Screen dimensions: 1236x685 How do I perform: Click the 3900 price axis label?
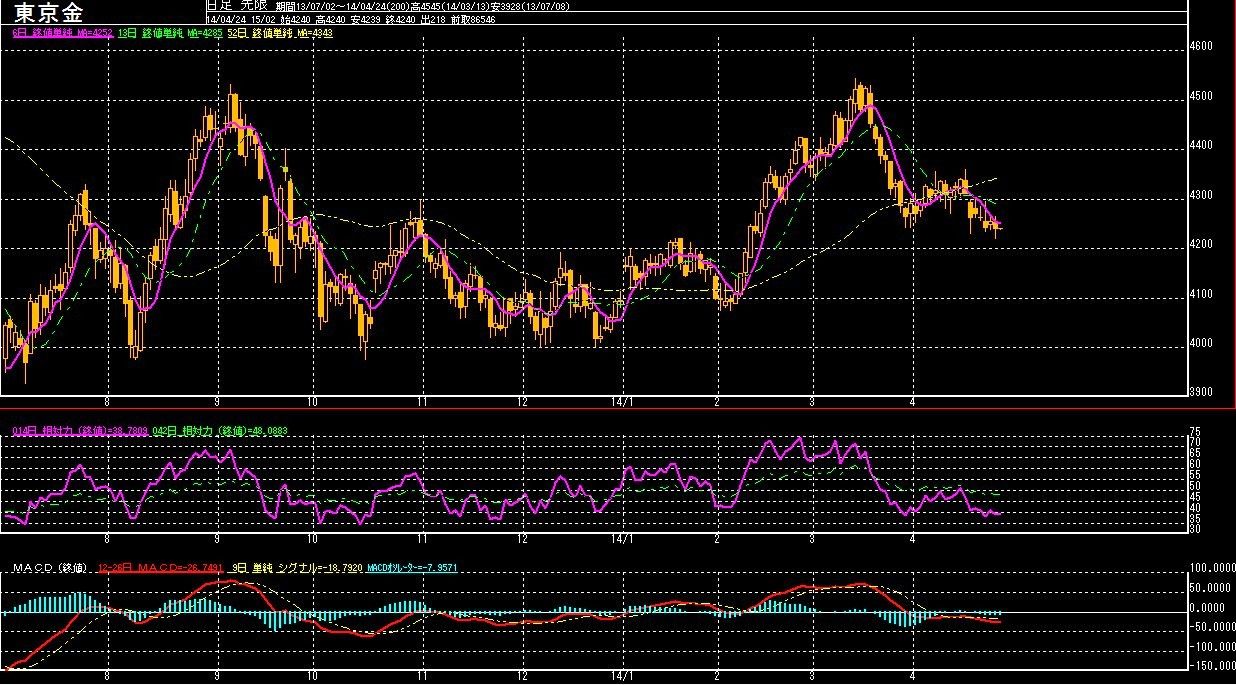click(1201, 392)
